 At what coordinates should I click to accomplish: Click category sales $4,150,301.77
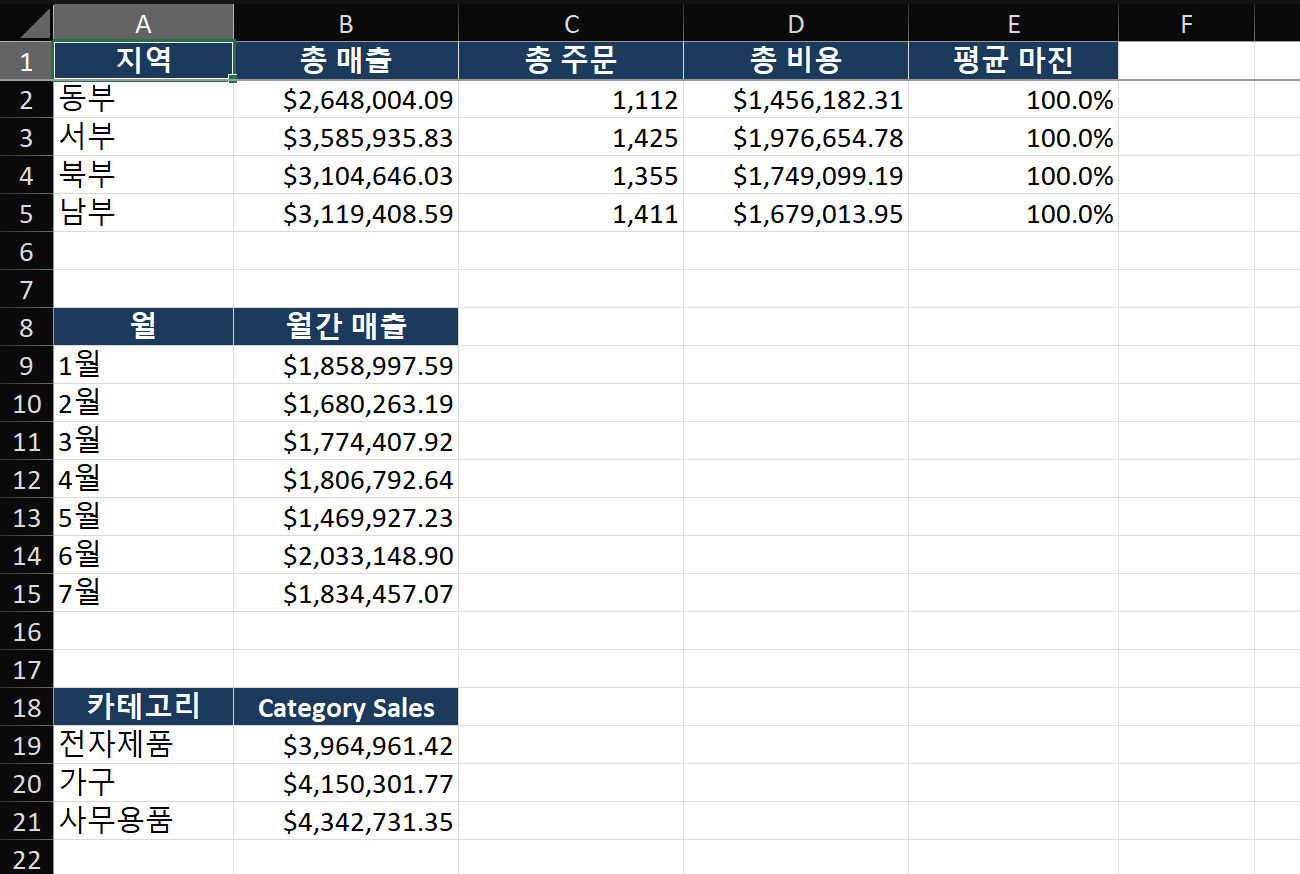346,783
